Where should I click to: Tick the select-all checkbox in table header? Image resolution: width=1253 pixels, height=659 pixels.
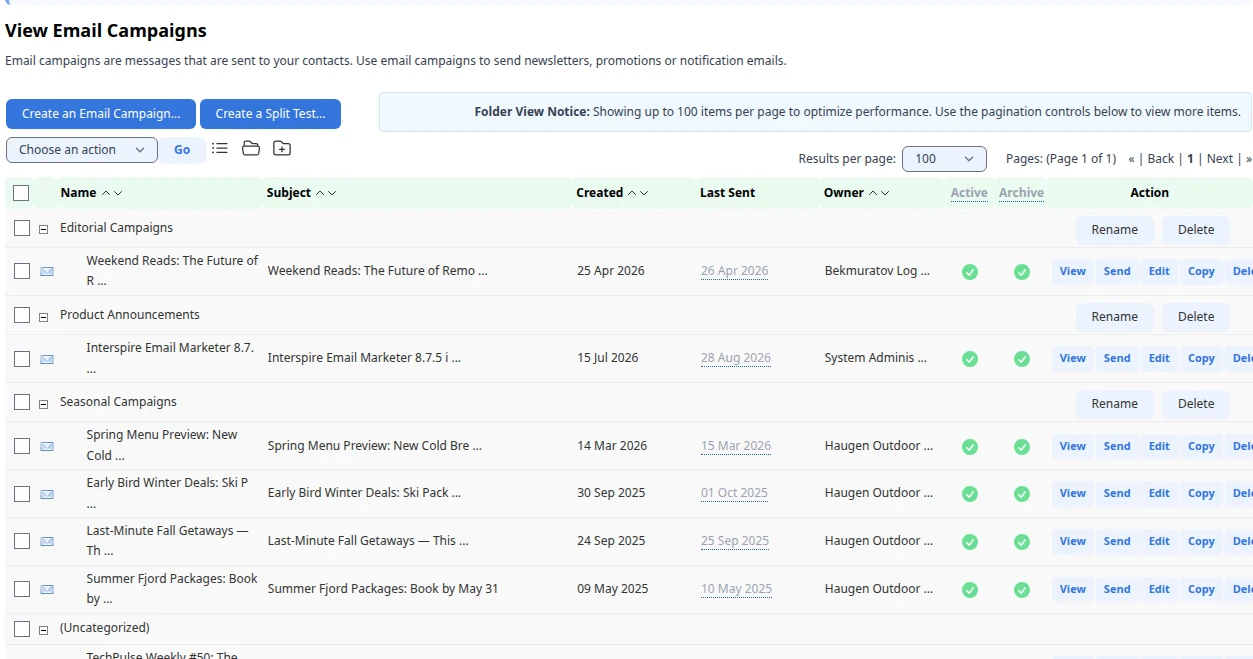[x=21, y=193]
